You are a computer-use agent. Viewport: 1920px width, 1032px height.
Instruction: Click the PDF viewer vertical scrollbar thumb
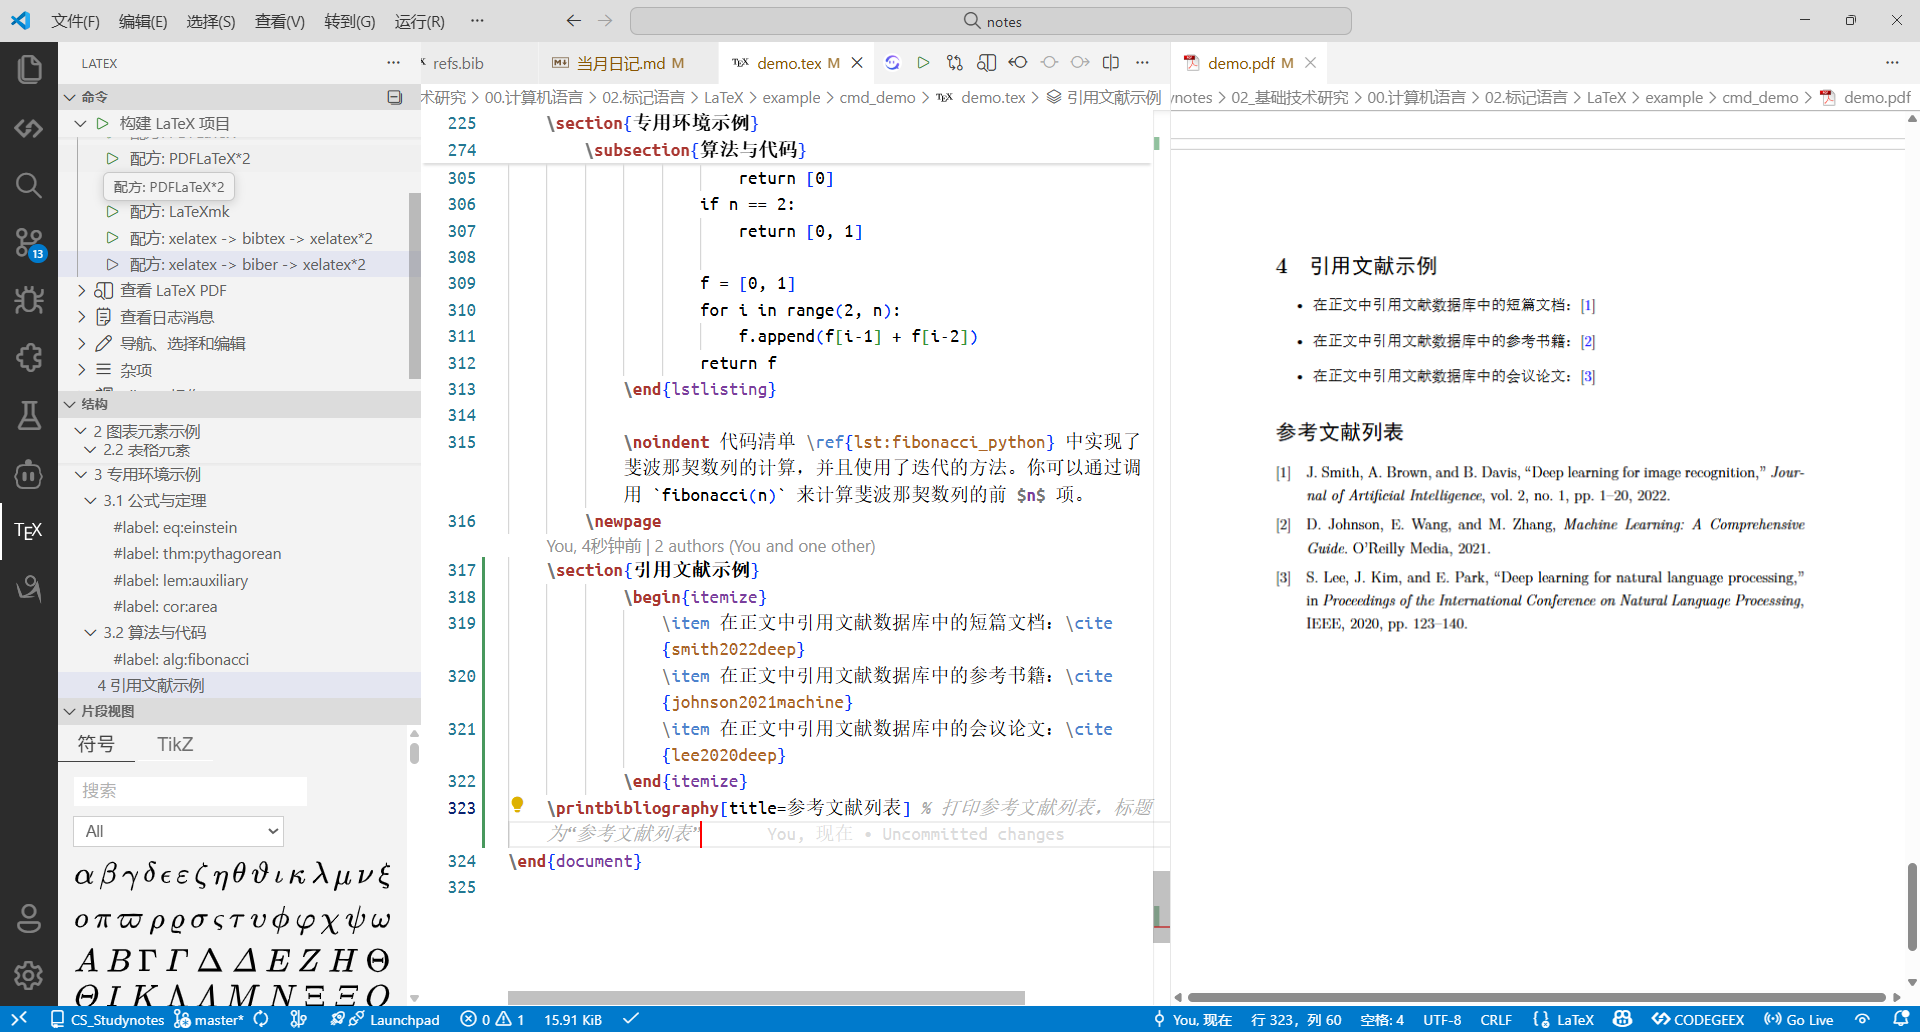[x=1912, y=906]
